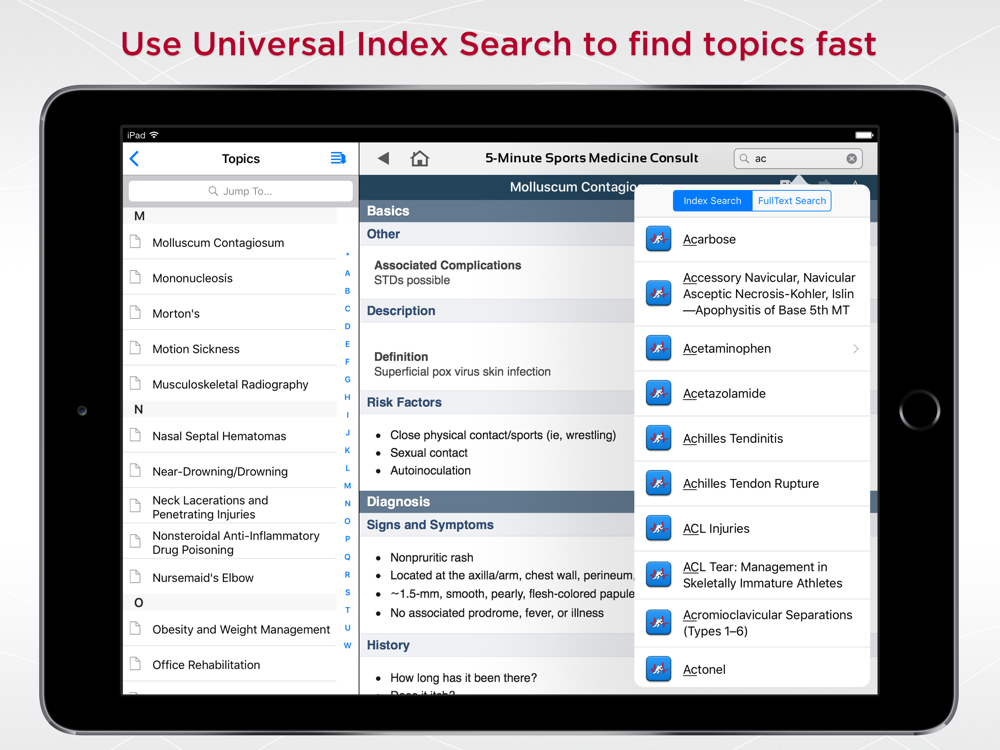Tap ACL Tear Management entry icon
The image size is (1000, 750).
pos(659,575)
